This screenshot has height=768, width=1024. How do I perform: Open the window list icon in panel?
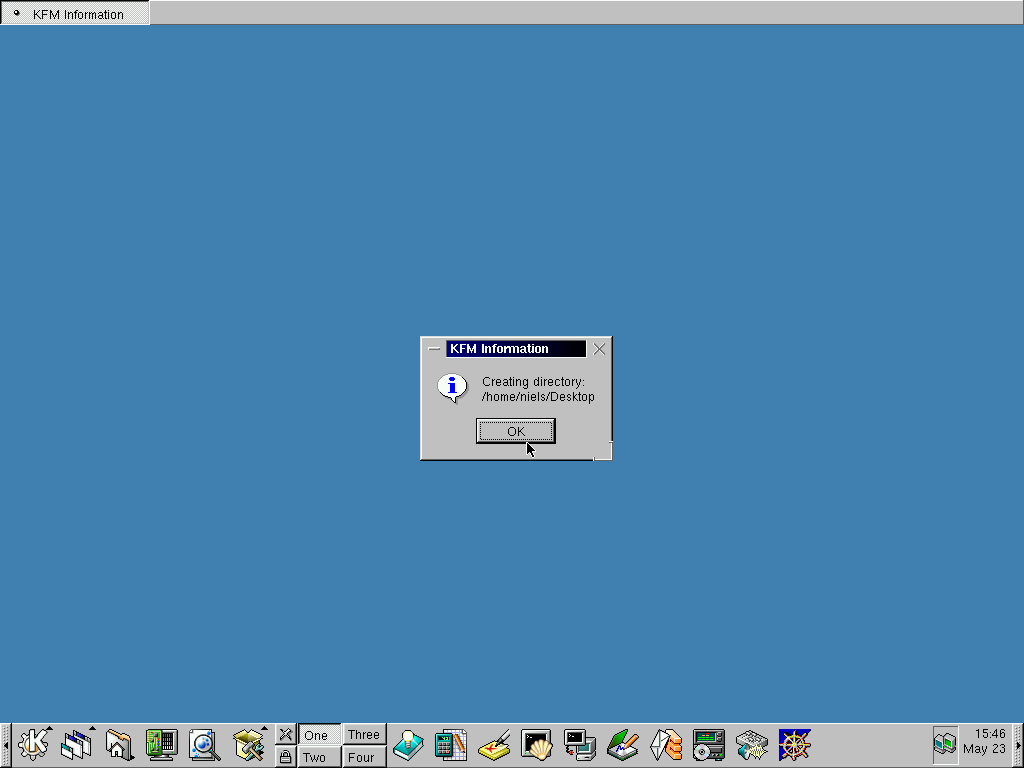pos(76,744)
